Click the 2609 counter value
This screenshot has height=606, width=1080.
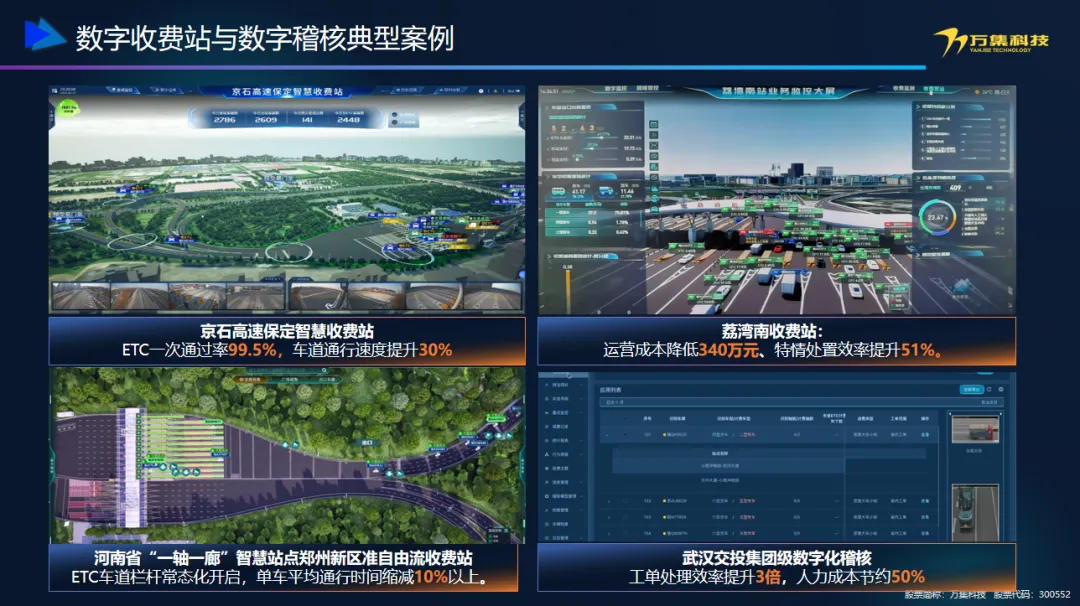[x=266, y=120]
